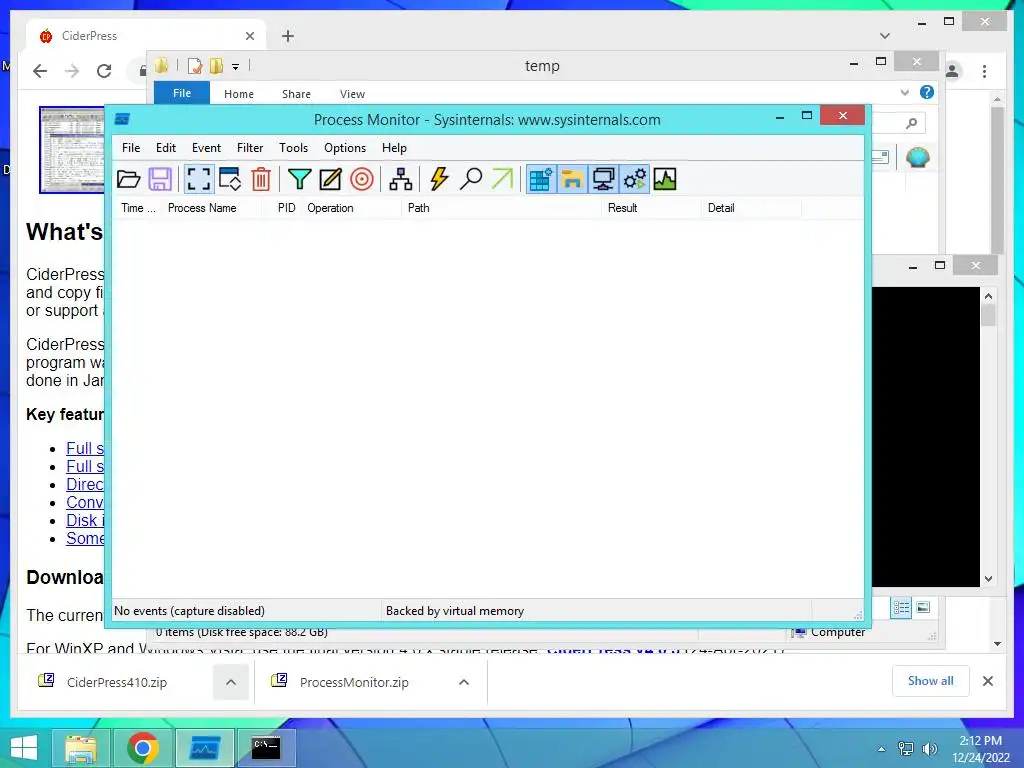Reload the CiderPress page

coord(104,71)
